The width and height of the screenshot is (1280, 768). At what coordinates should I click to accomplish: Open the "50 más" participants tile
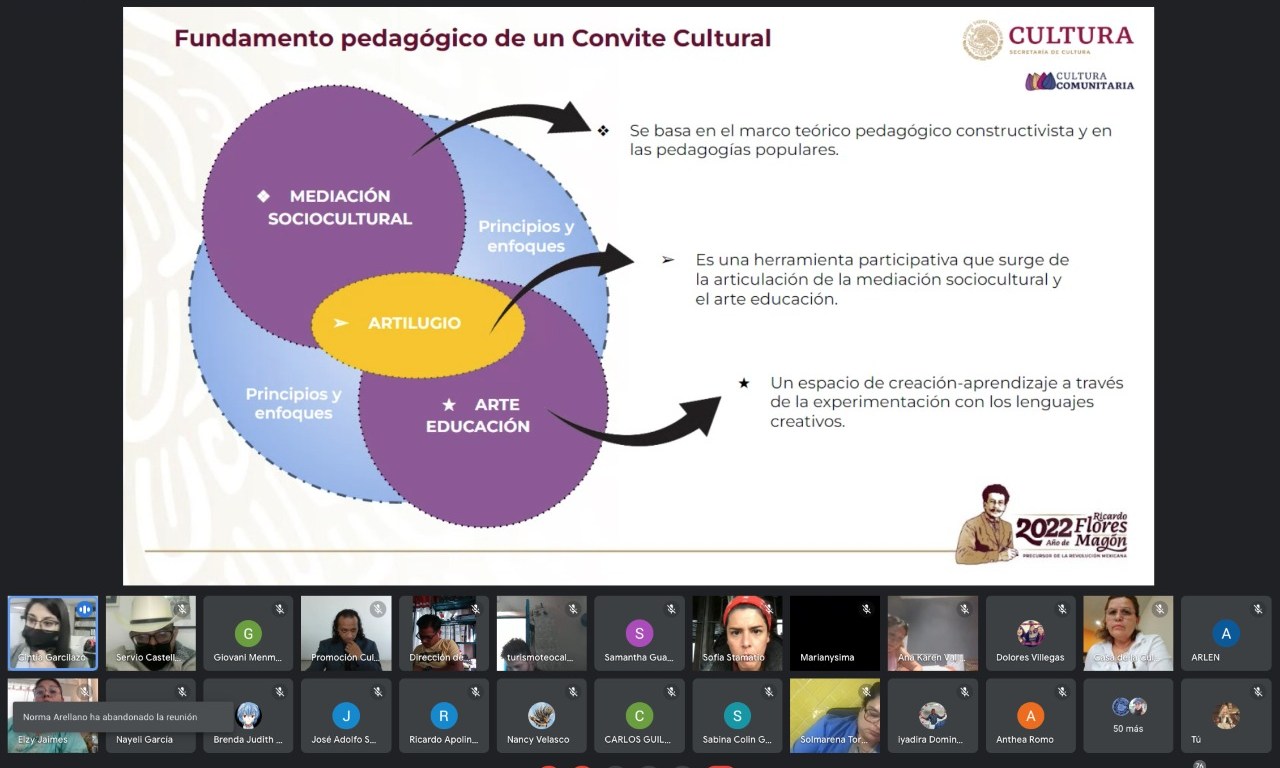pyautogui.click(x=1127, y=716)
